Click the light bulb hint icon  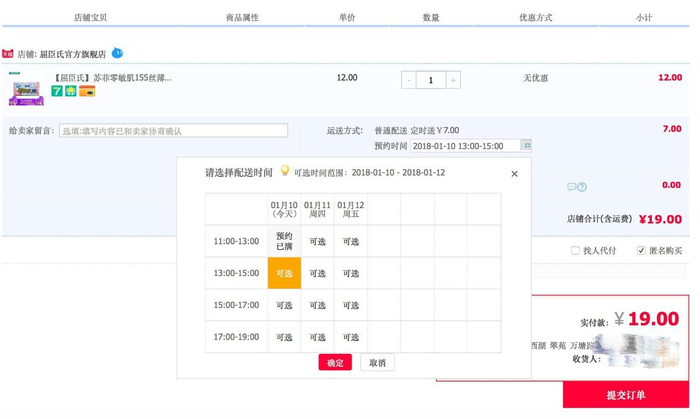[284, 170]
